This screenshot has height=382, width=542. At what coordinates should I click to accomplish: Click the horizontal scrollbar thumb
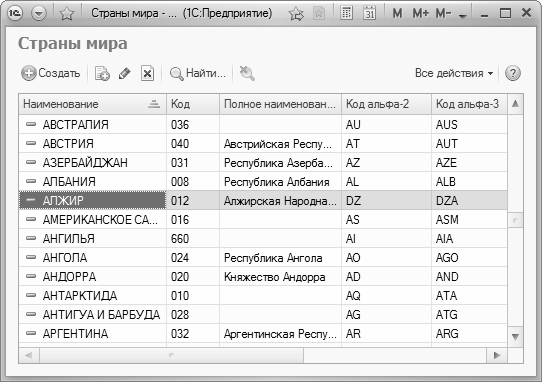(171, 355)
